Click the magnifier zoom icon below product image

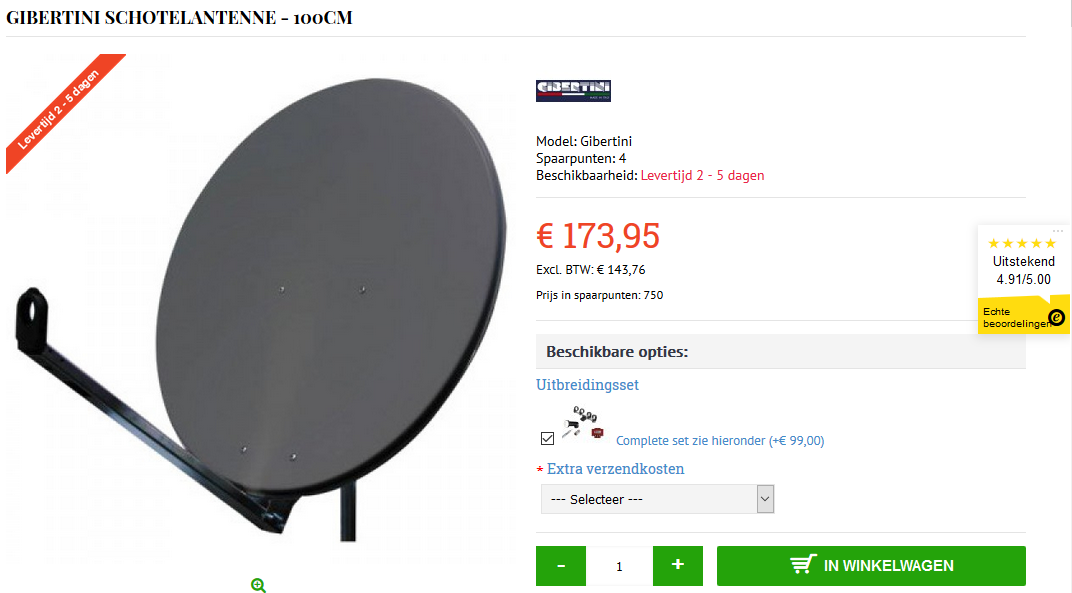tap(258, 585)
